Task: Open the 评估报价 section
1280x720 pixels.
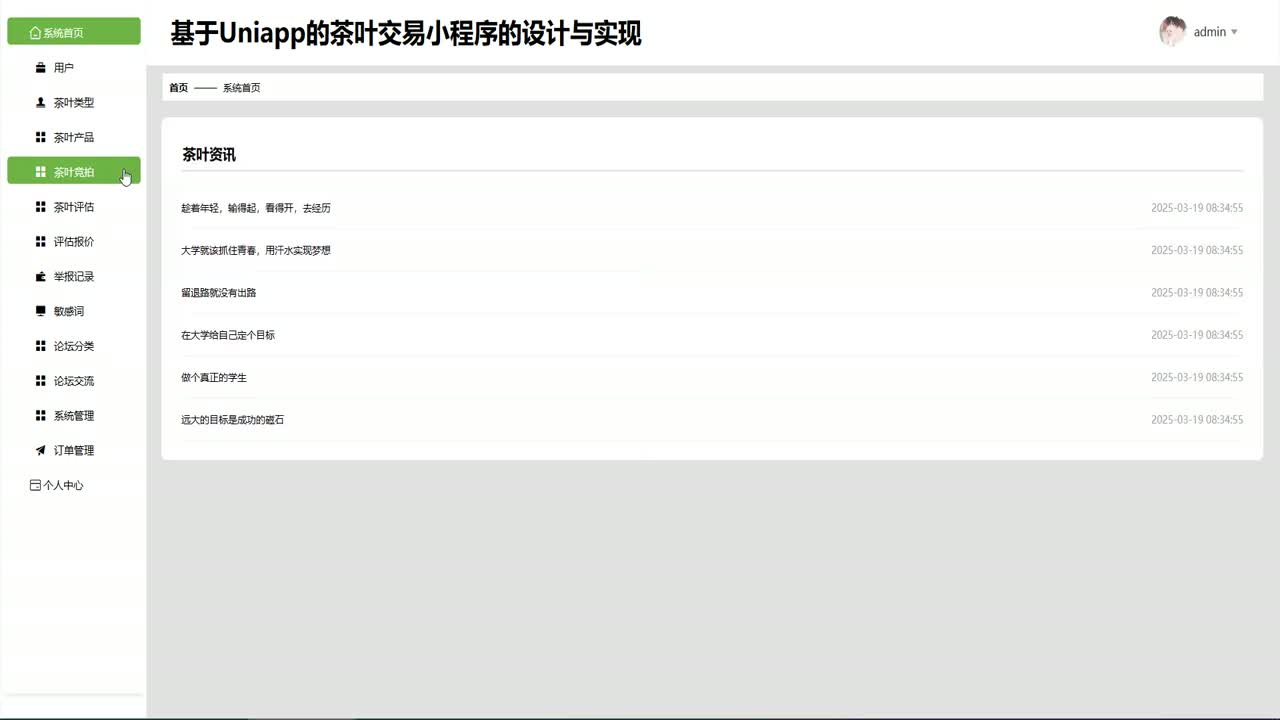Action: [74, 242]
